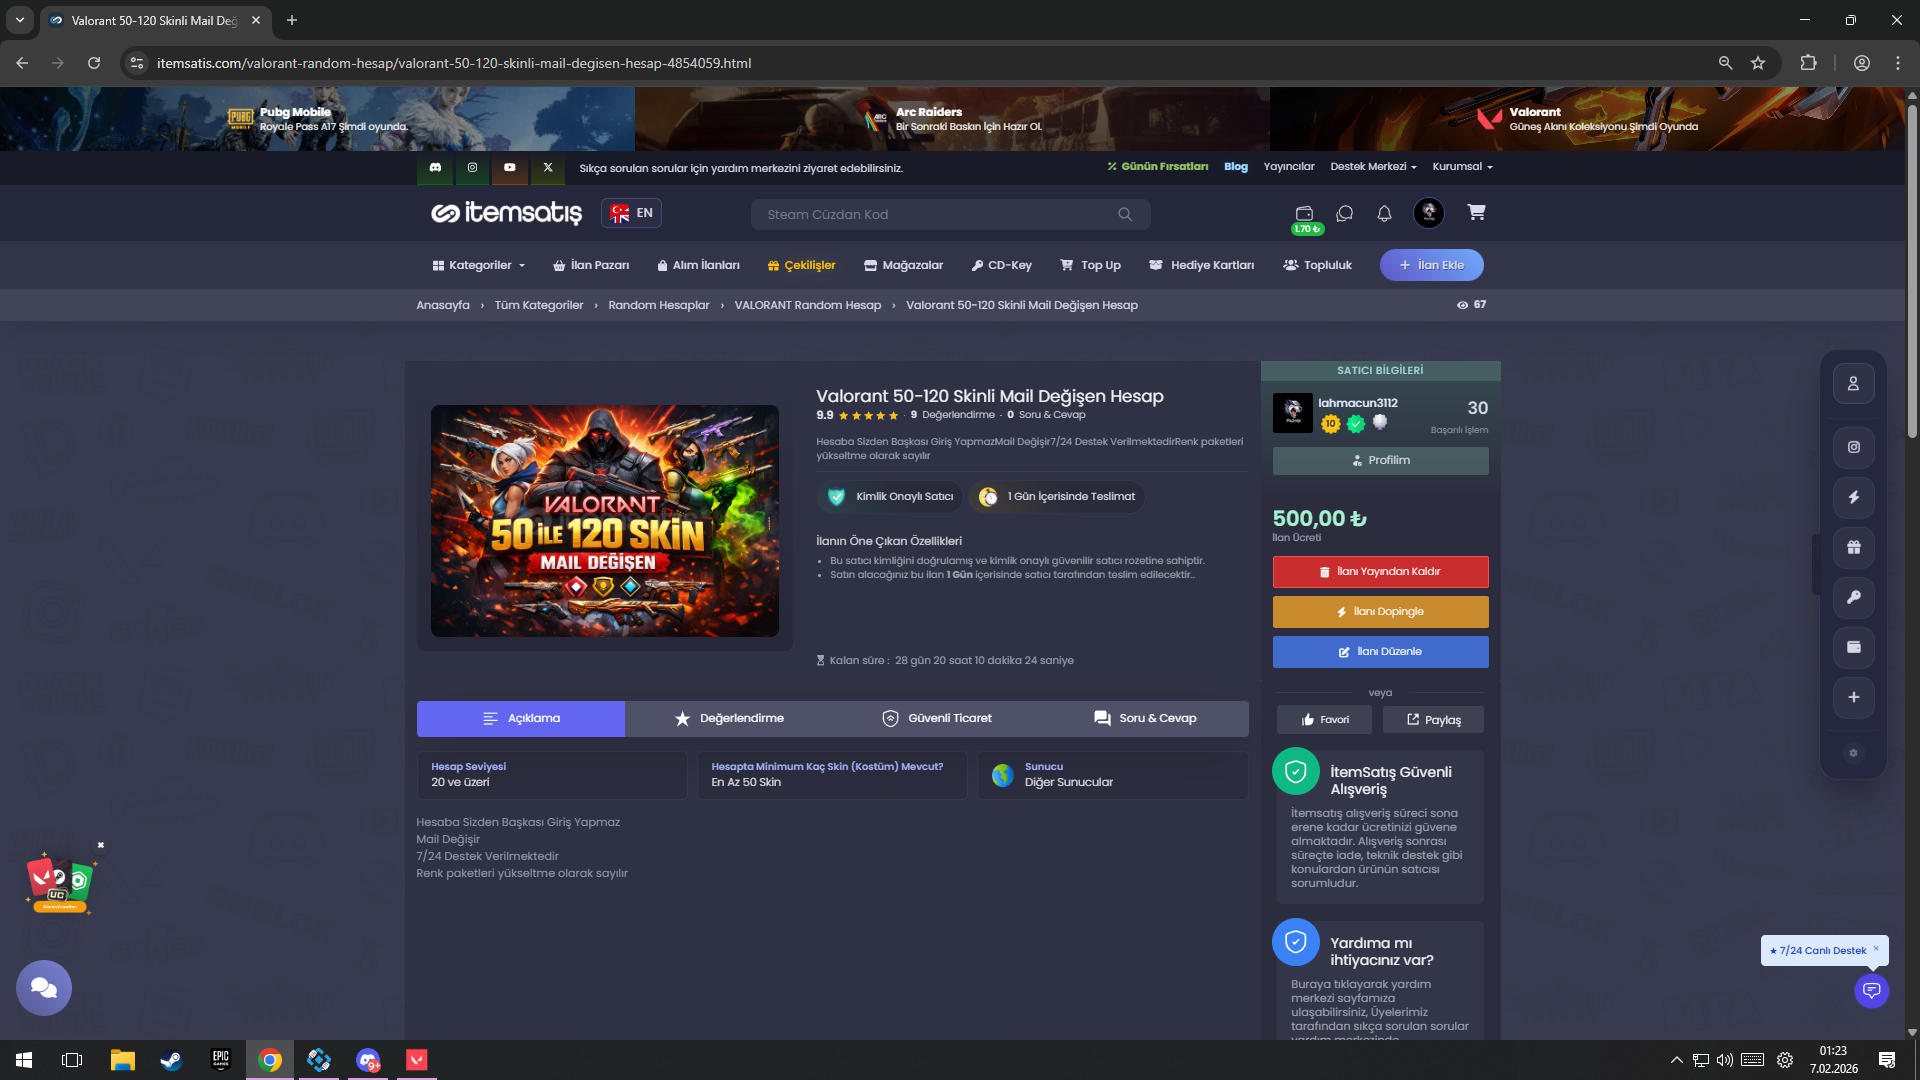Expand the Kurumsal dropdown
Viewport: 1920px width, 1080px height.
[1462, 167]
